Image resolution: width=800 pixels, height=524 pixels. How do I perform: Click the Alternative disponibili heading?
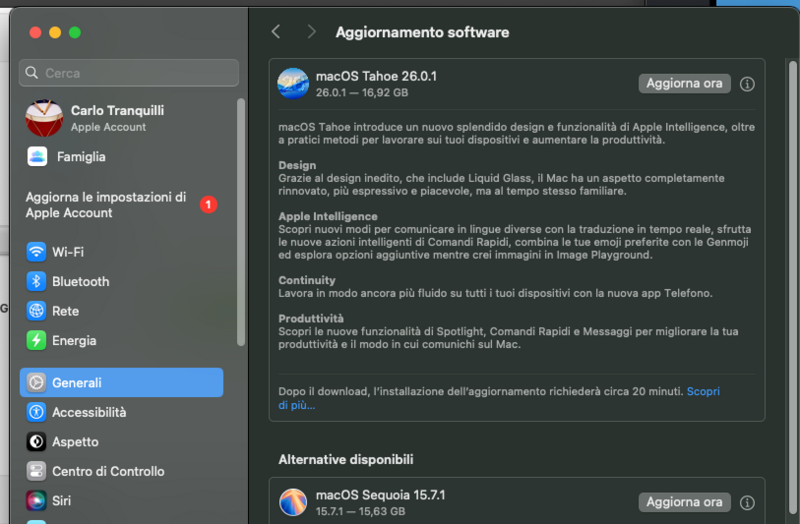tap(346, 459)
